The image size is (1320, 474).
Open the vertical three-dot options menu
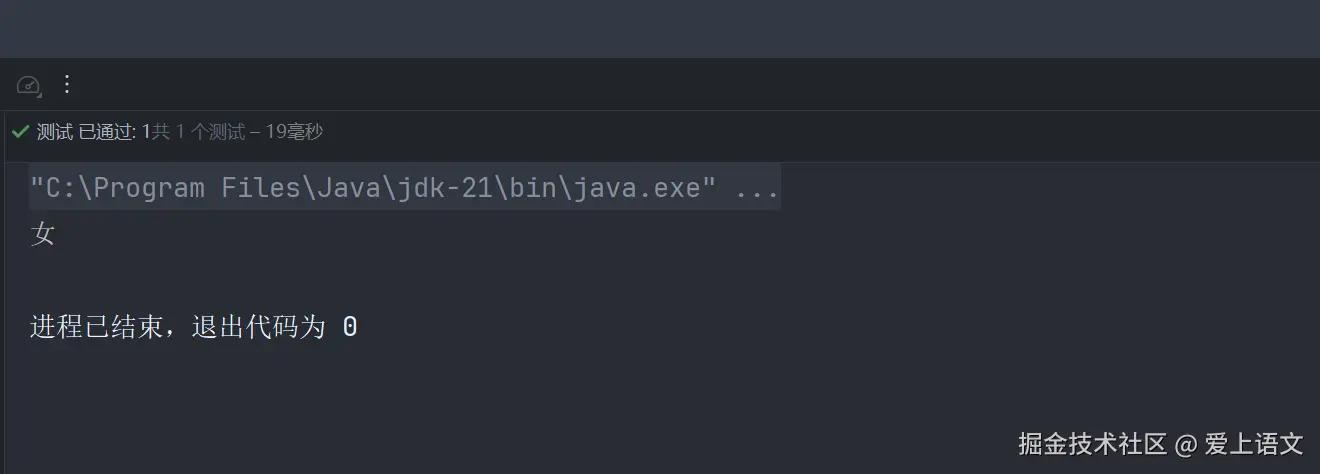67,85
